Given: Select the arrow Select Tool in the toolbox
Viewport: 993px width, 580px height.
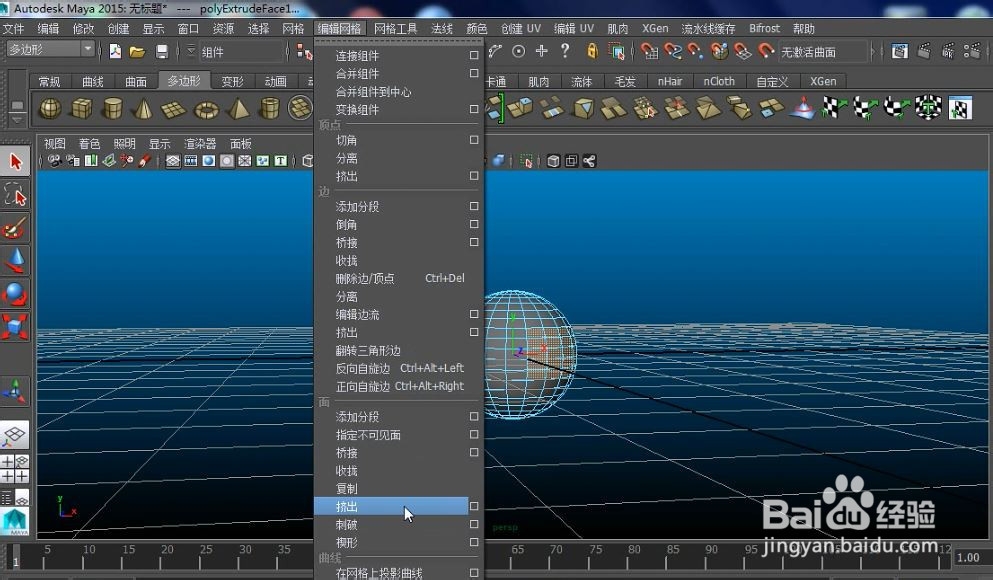Looking at the screenshot, I should pyautogui.click(x=14, y=160).
